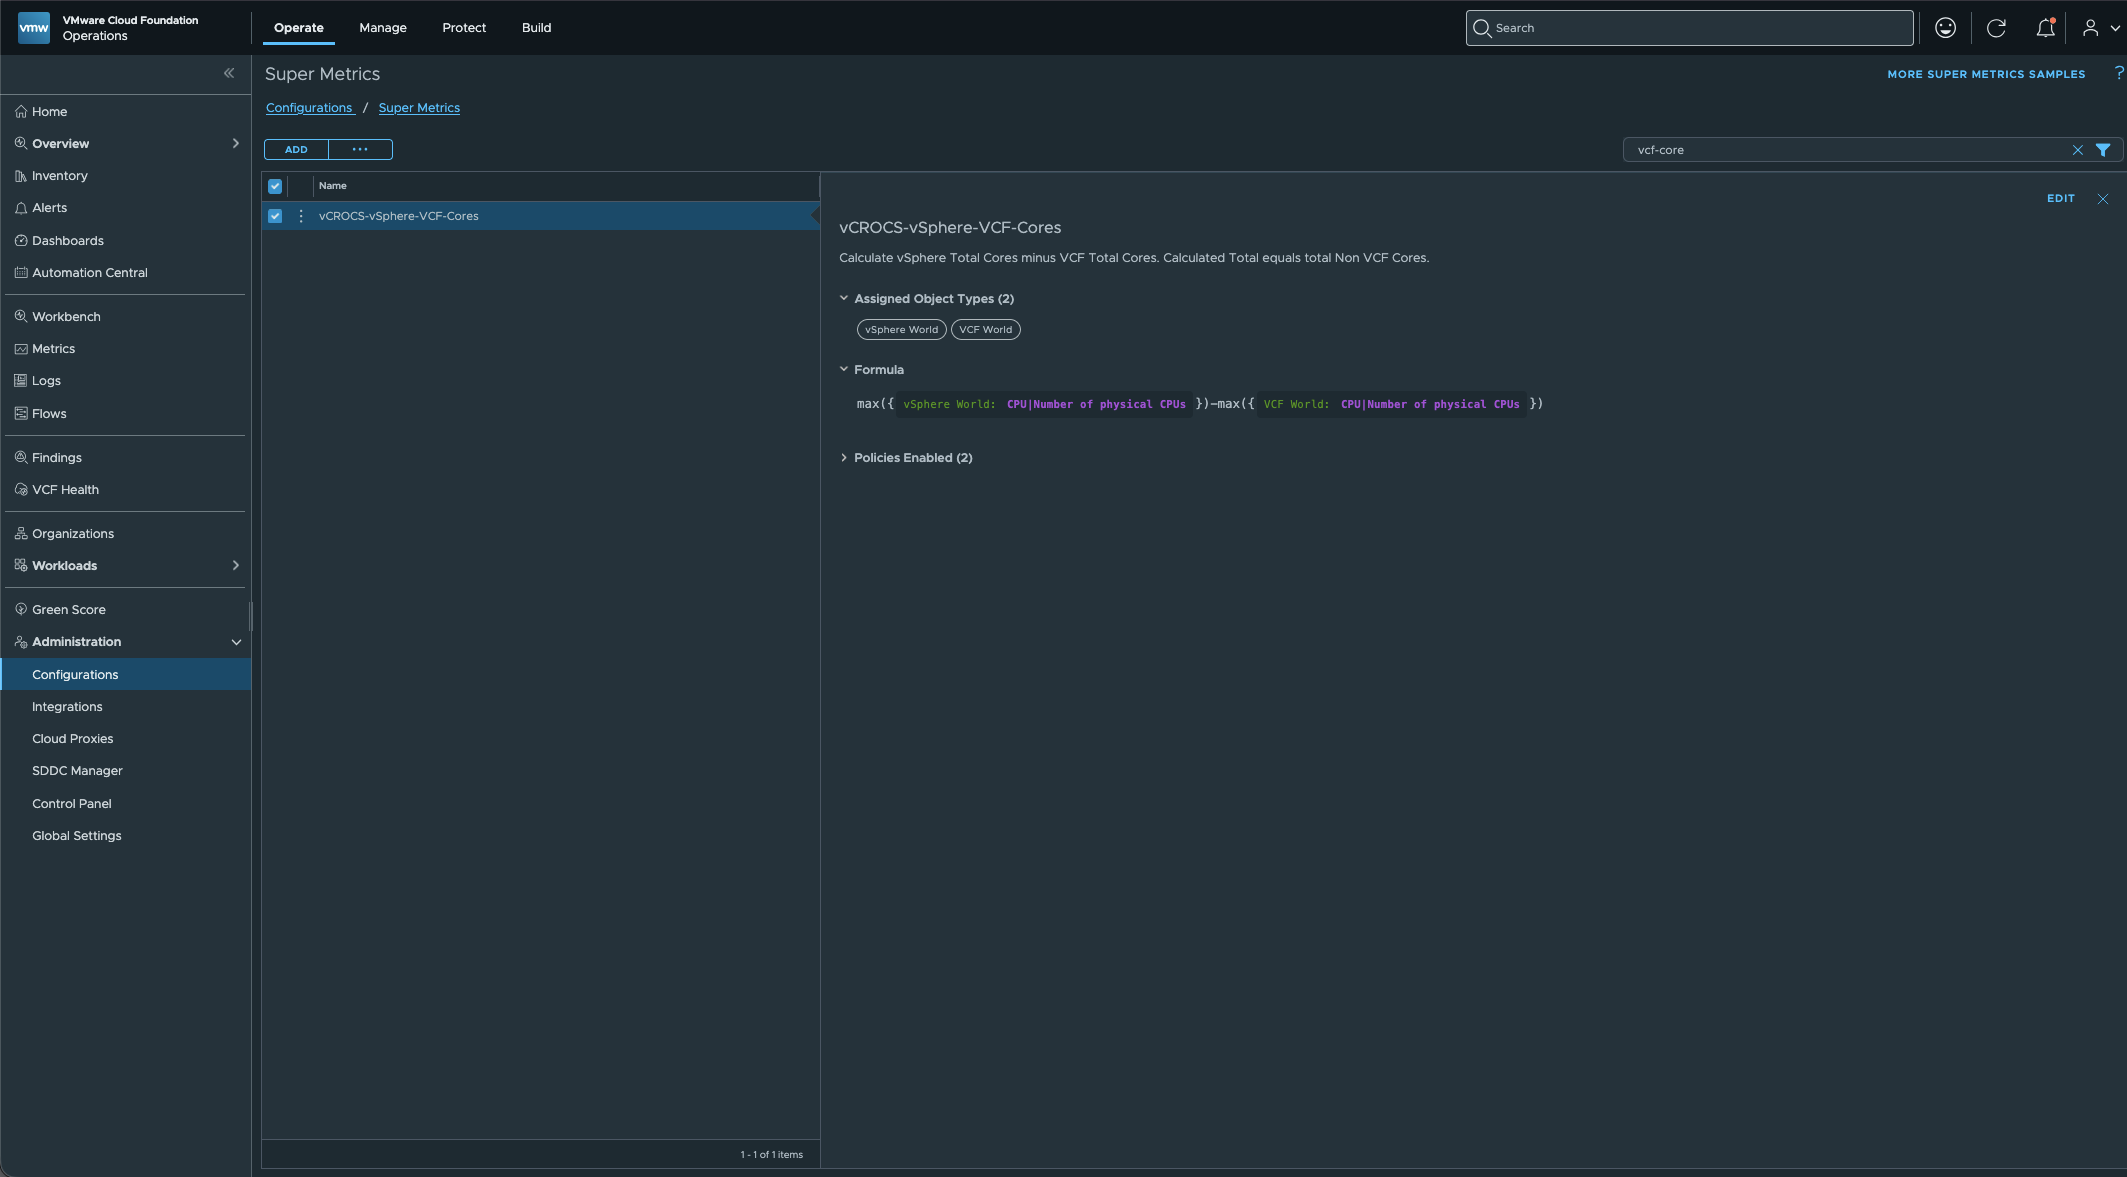
Task: Click the Alerts bell sidebar icon
Action: click(x=21, y=208)
